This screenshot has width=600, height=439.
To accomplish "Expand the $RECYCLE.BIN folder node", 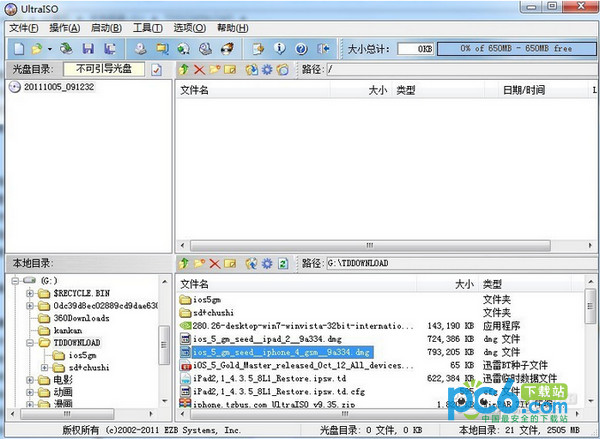I will point(30,294).
